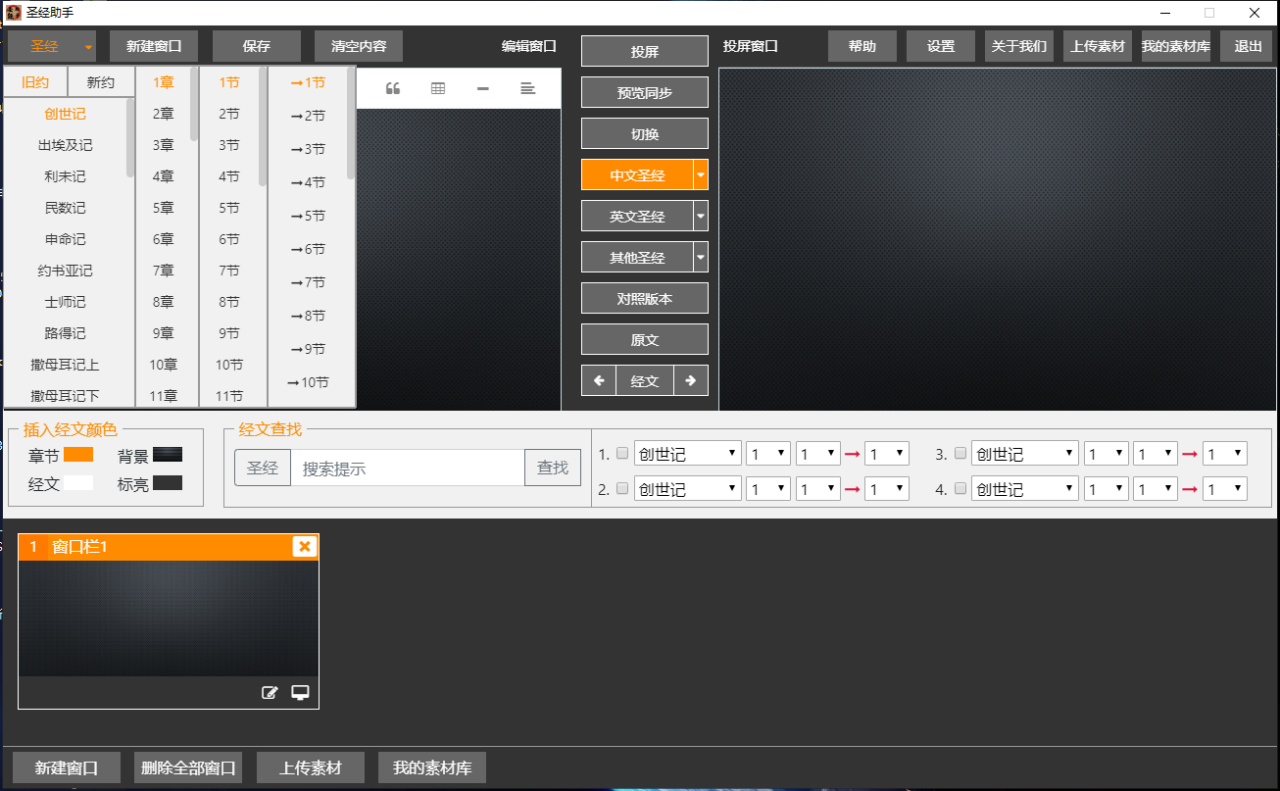Click the 投屏 button
Image resolution: width=1280 pixels, height=791 pixels.
(644, 52)
